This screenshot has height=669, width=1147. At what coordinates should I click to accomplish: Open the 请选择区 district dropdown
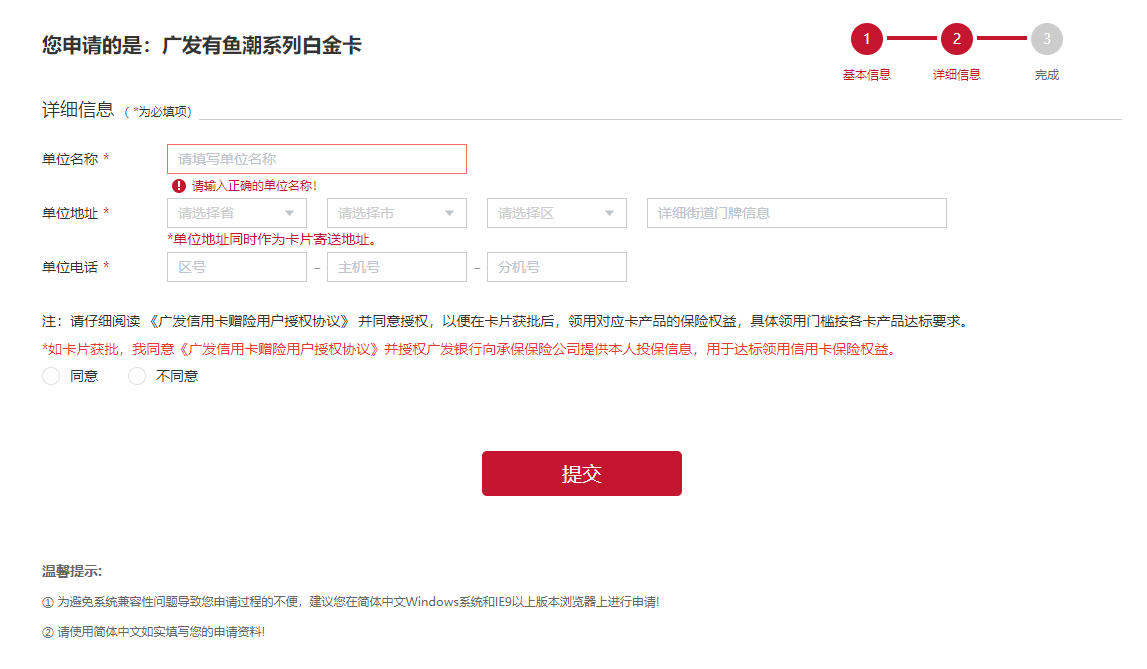(x=557, y=213)
